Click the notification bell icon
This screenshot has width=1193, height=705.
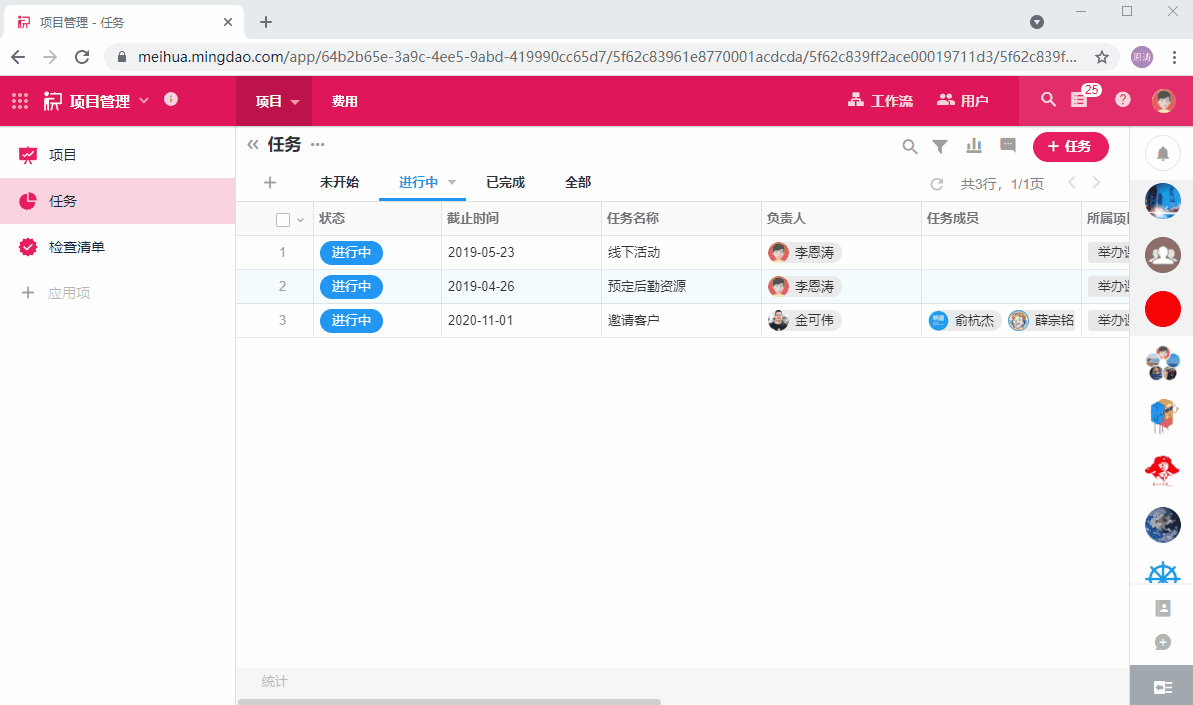click(x=1162, y=153)
